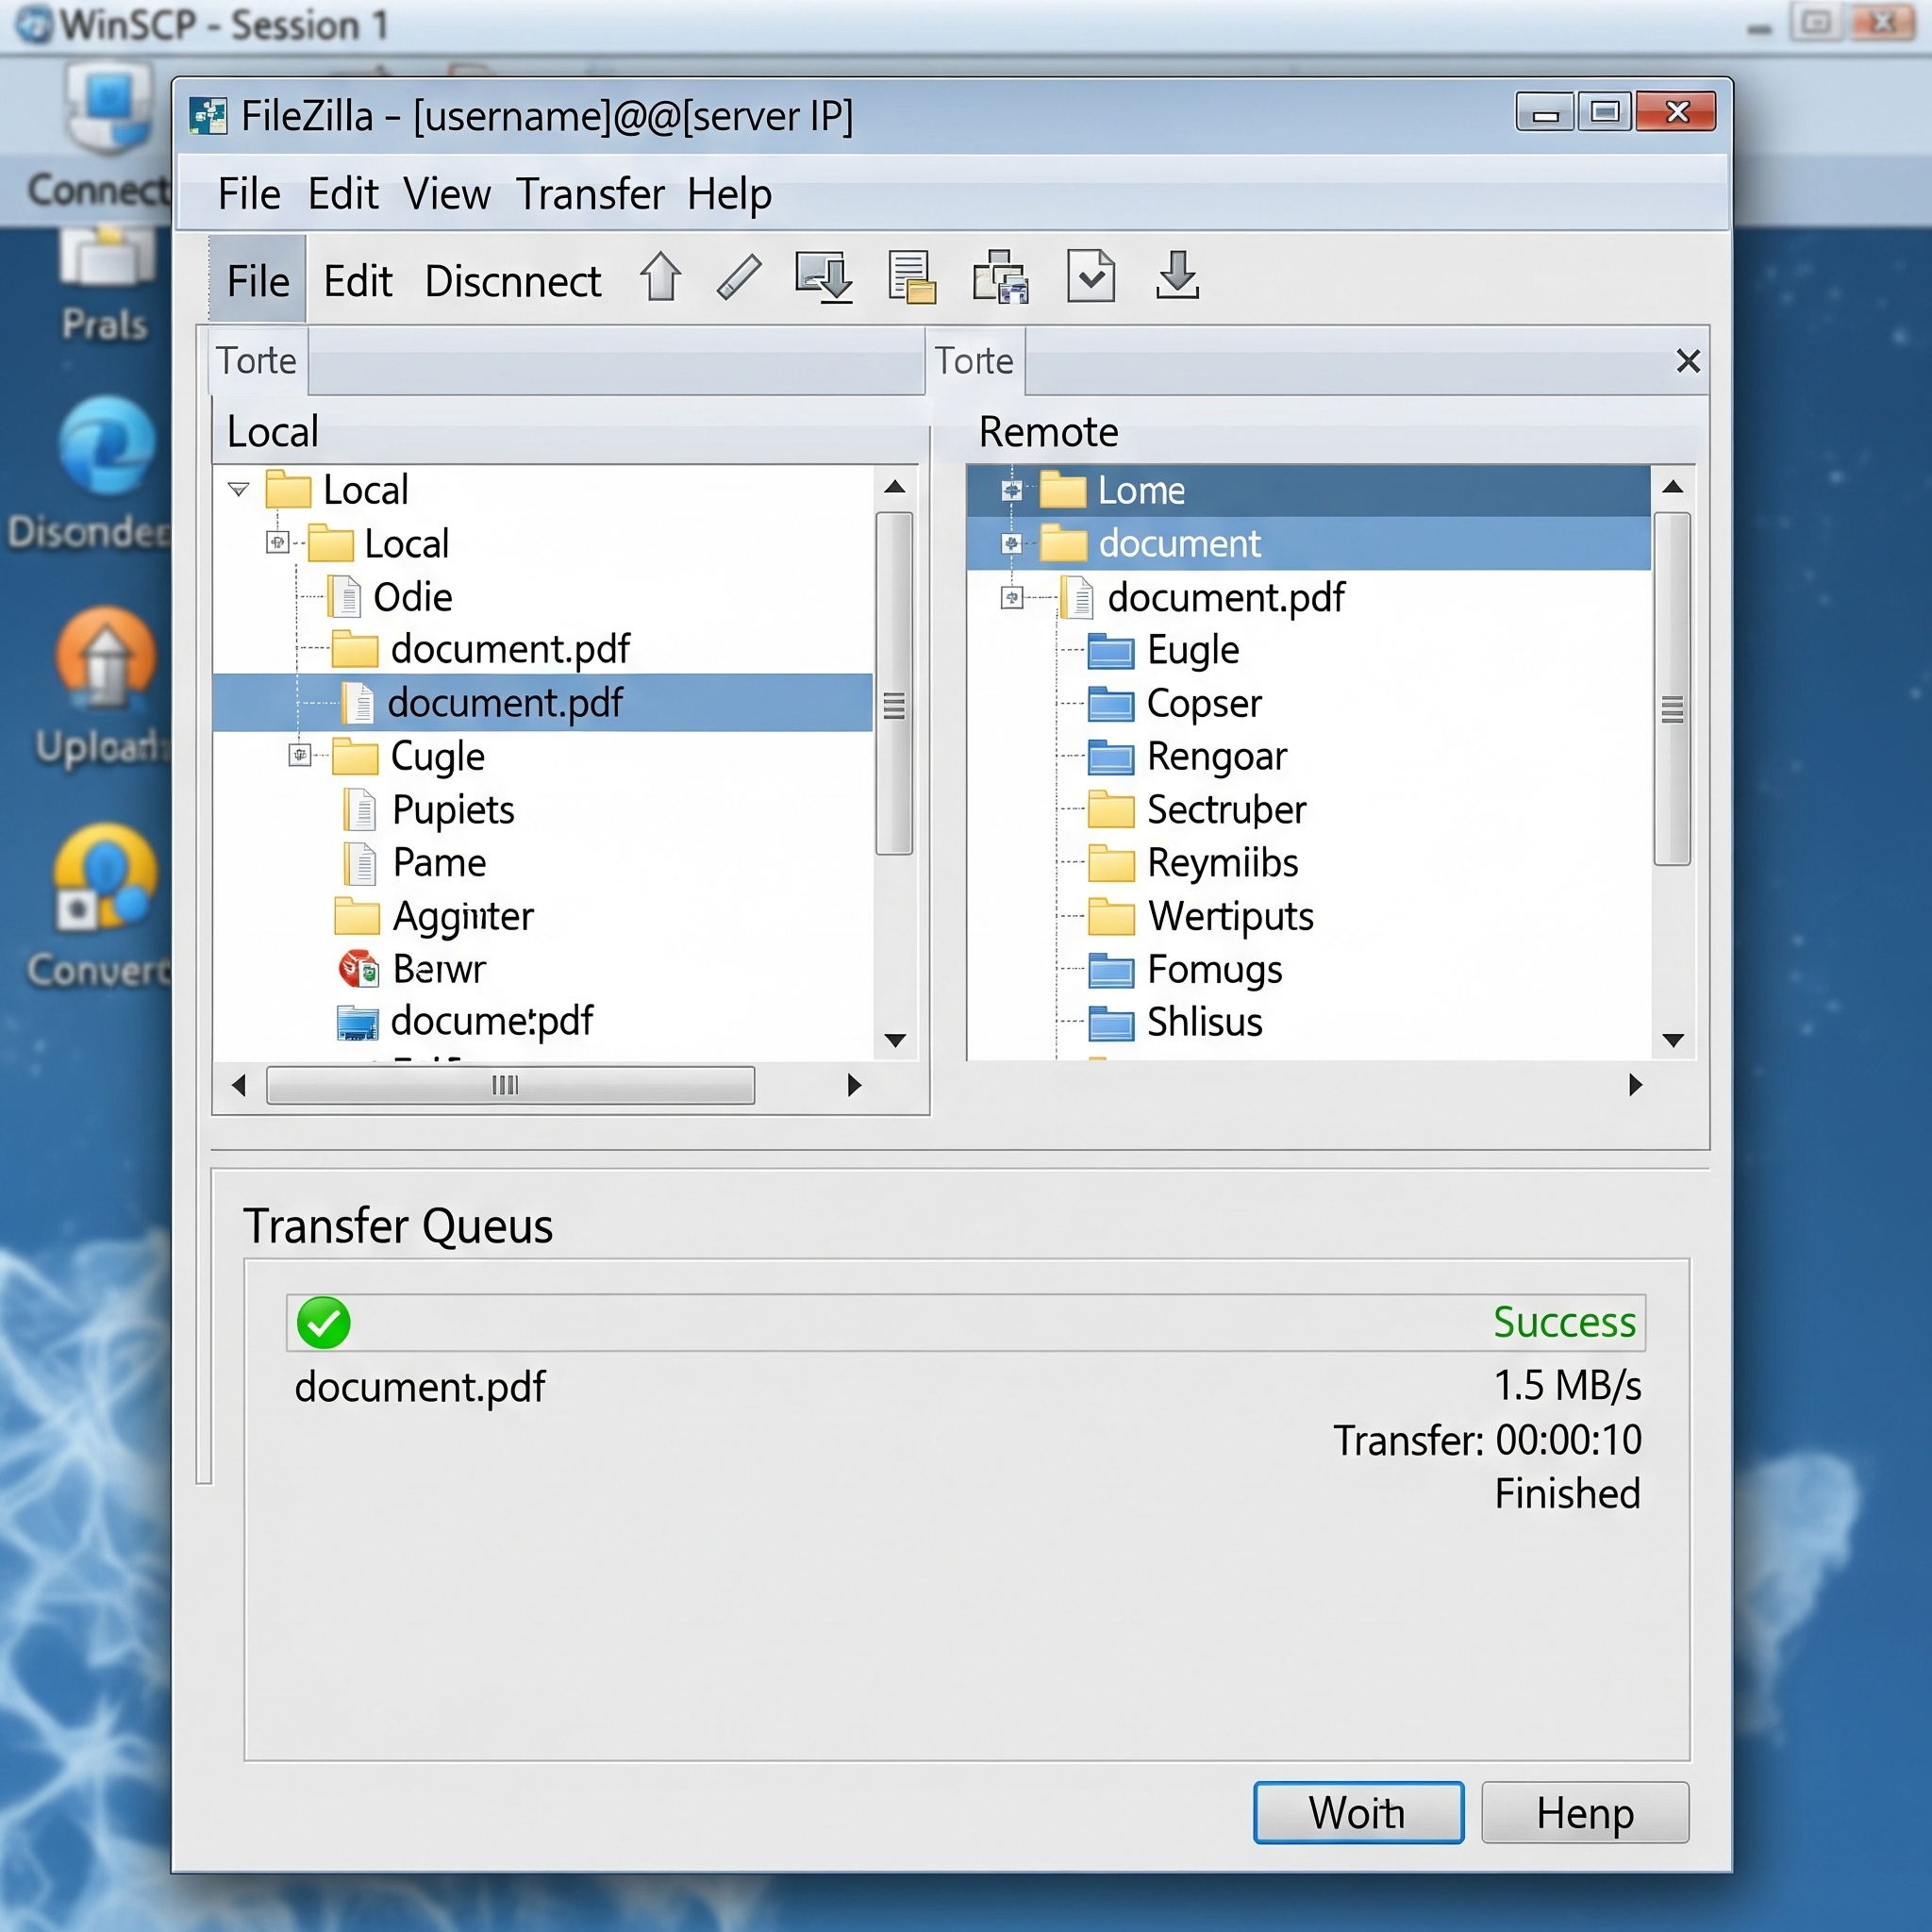Image resolution: width=1932 pixels, height=1932 pixels.
Task: Select document.pdf in the Remote pane
Action: point(1227,597)
